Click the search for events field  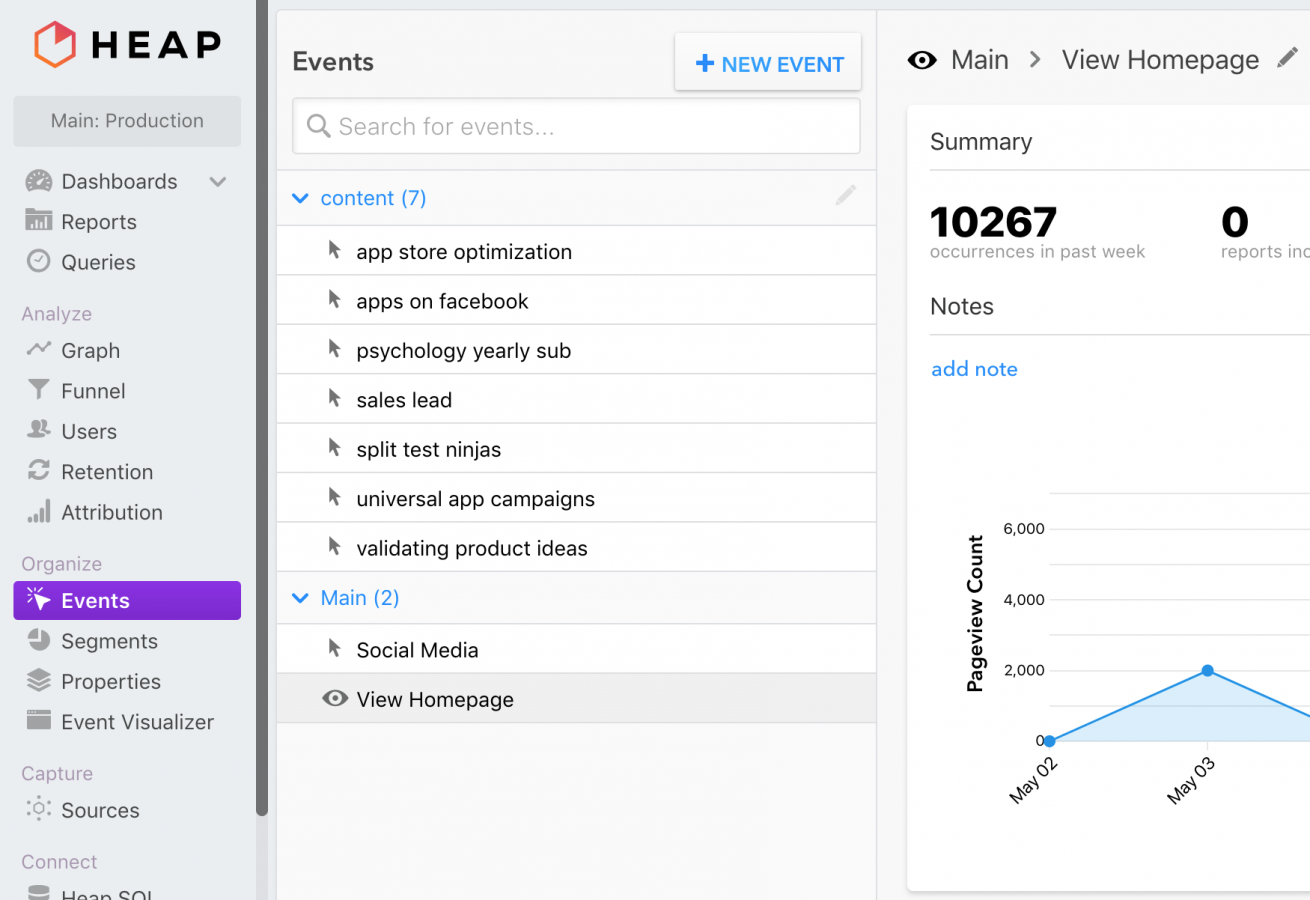[576, 126]
